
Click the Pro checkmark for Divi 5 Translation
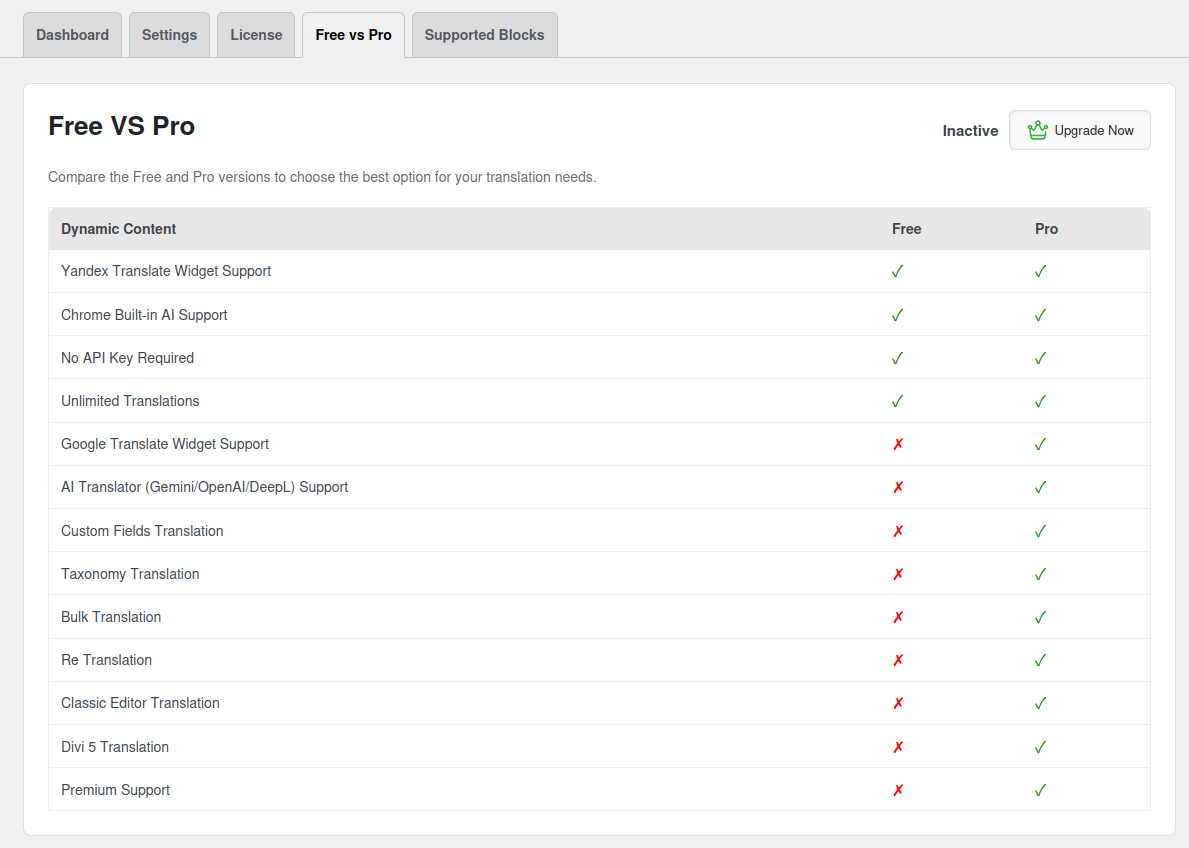pyautogui.click(x=1040, y=747)
